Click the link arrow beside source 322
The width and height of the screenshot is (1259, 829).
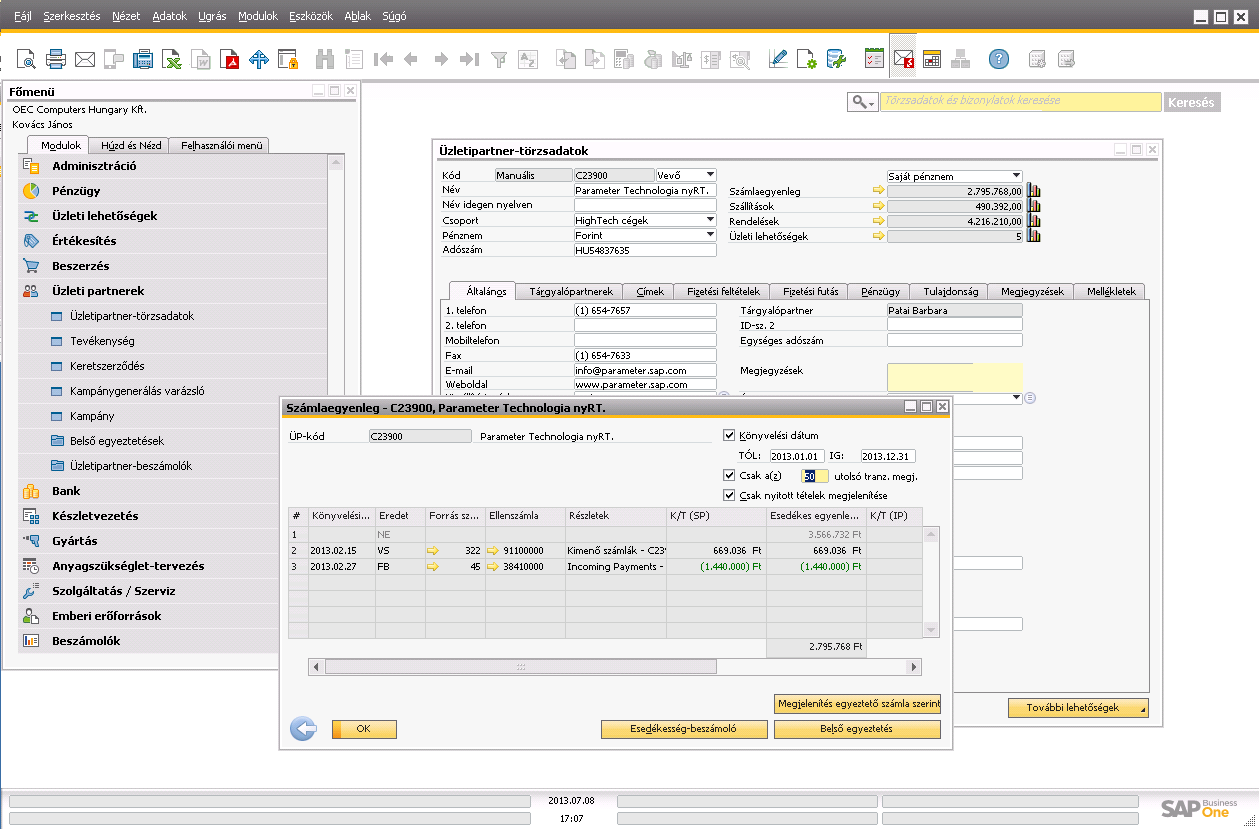pos(433,550)
